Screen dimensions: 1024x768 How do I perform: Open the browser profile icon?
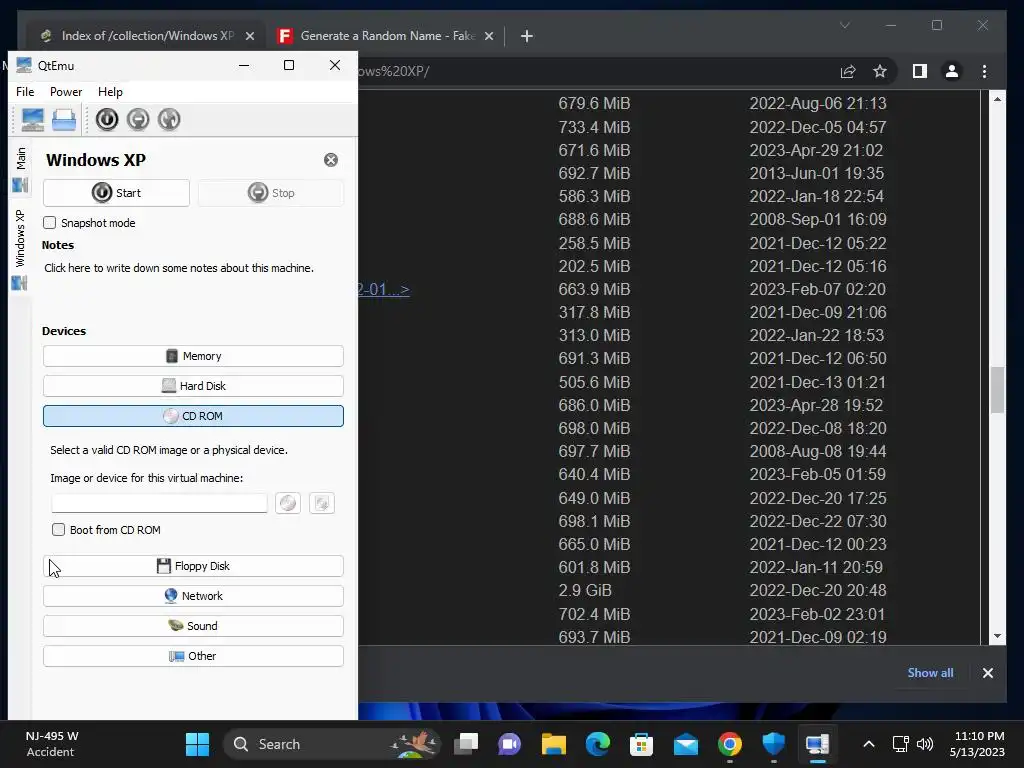(952, 71)
